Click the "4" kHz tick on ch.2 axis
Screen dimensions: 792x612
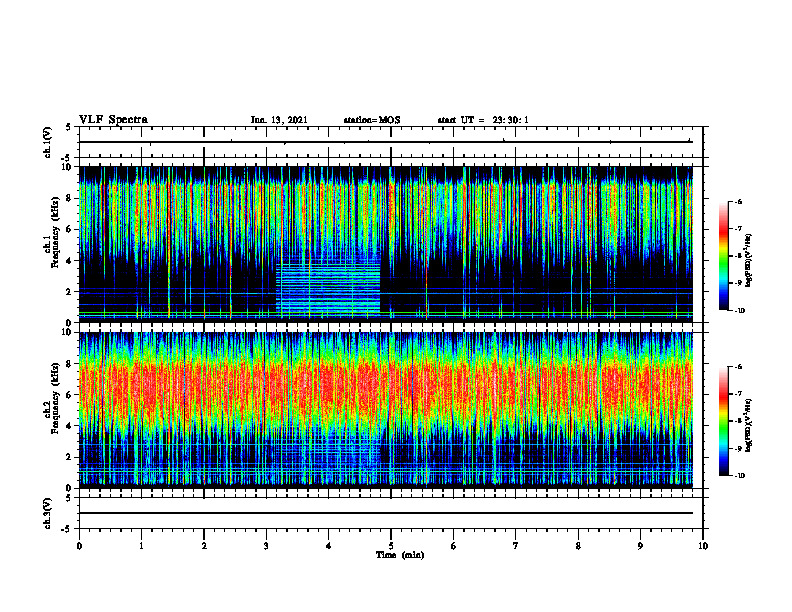70,426
